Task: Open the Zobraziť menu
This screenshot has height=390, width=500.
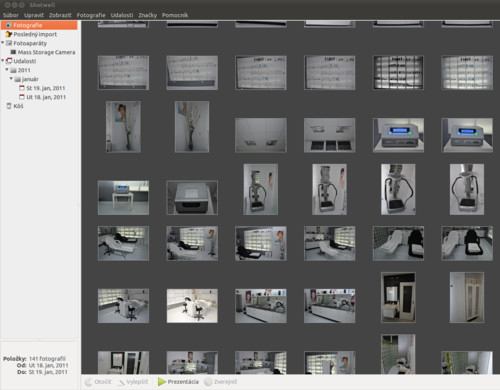Action: coord(60,15)
